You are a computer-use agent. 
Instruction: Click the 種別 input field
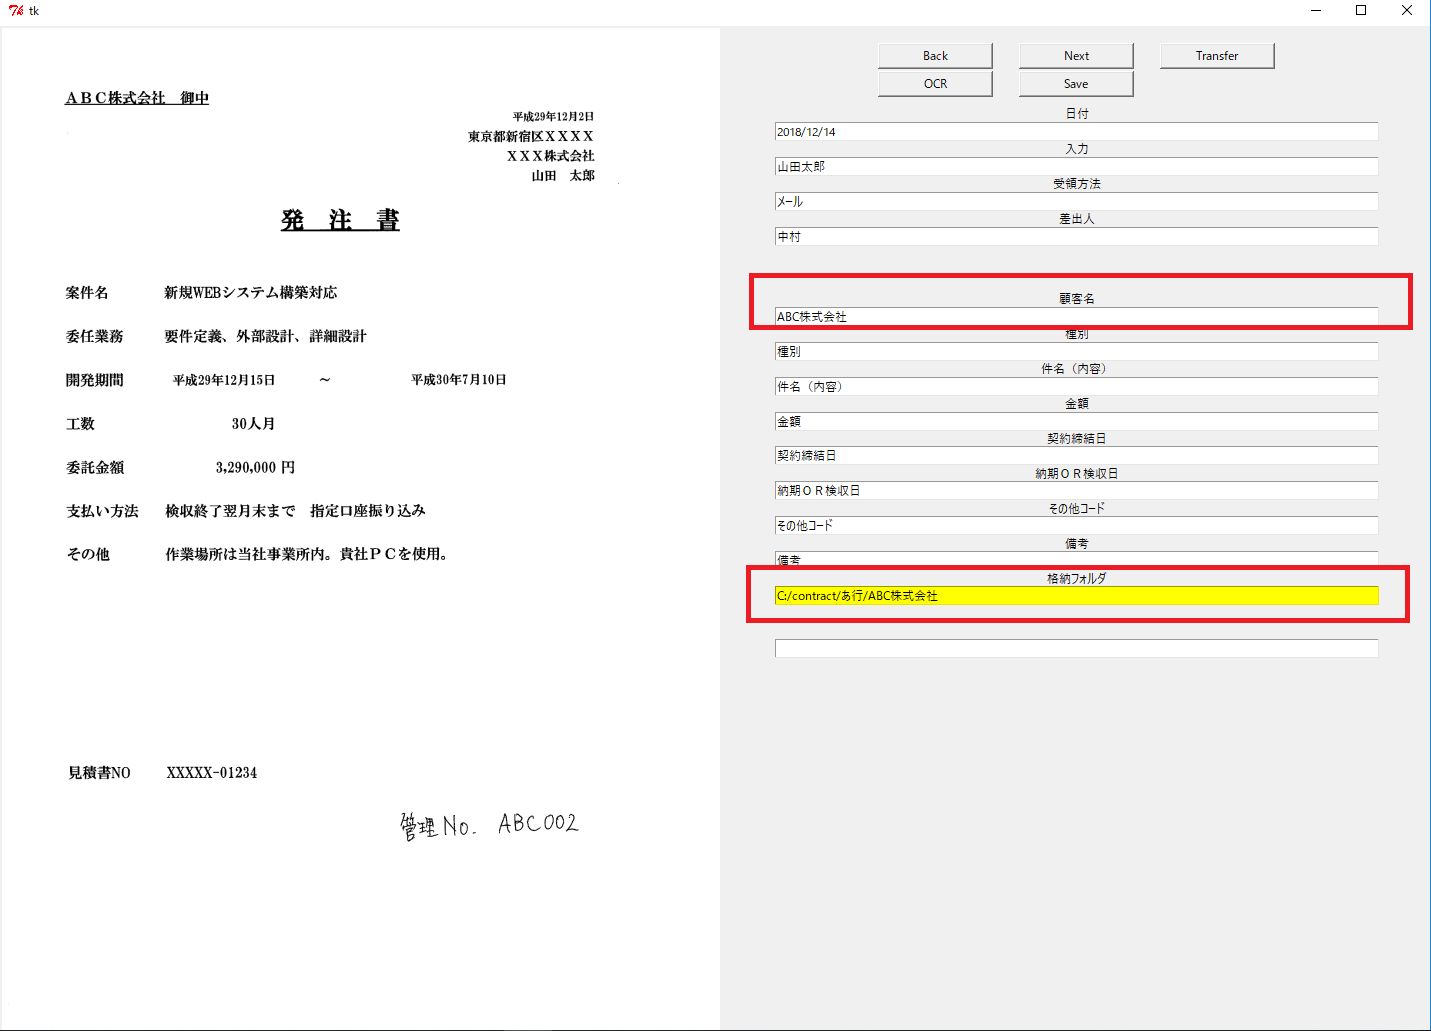click(x=1076, y=352)
